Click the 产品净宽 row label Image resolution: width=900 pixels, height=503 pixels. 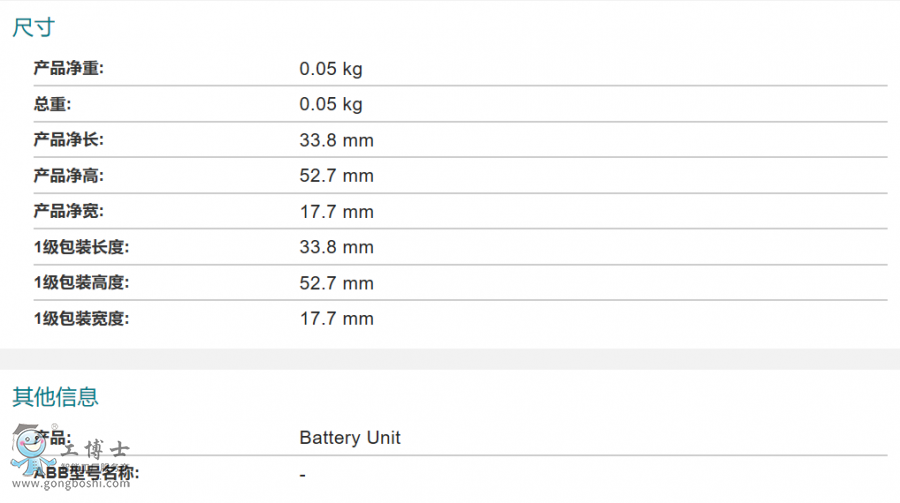pos(68,211)
